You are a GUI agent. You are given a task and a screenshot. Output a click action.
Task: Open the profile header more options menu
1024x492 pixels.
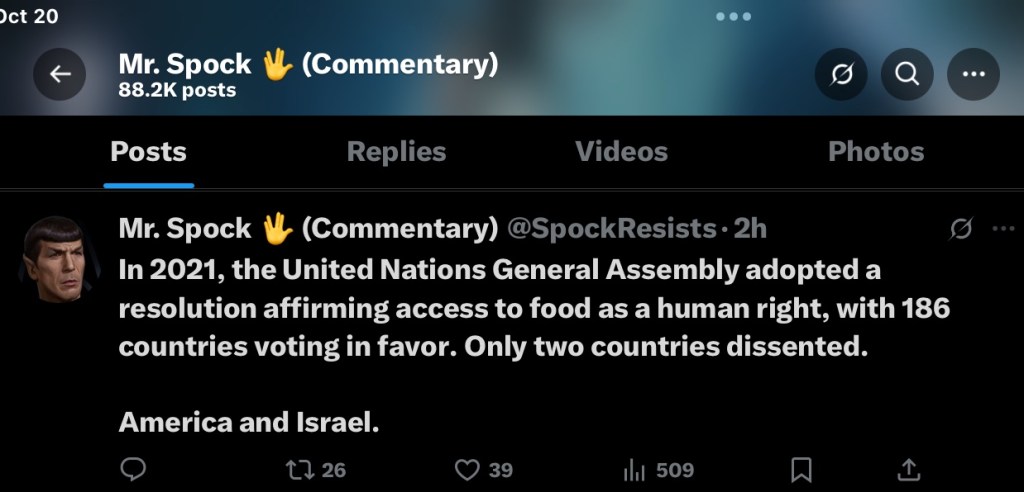[973, 74]
